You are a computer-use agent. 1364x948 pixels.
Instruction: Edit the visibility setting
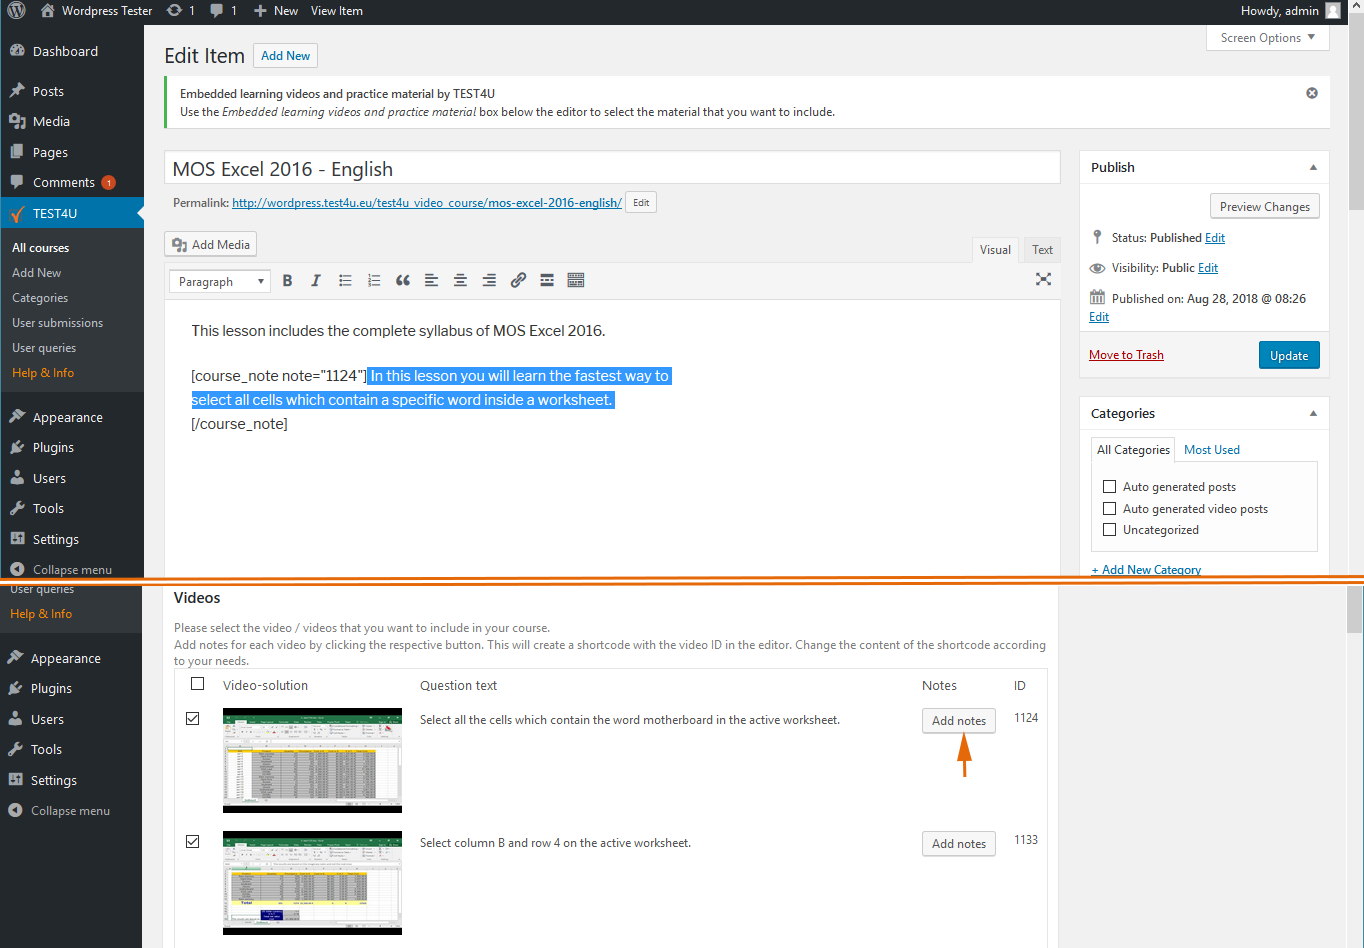coord(1208,268)
